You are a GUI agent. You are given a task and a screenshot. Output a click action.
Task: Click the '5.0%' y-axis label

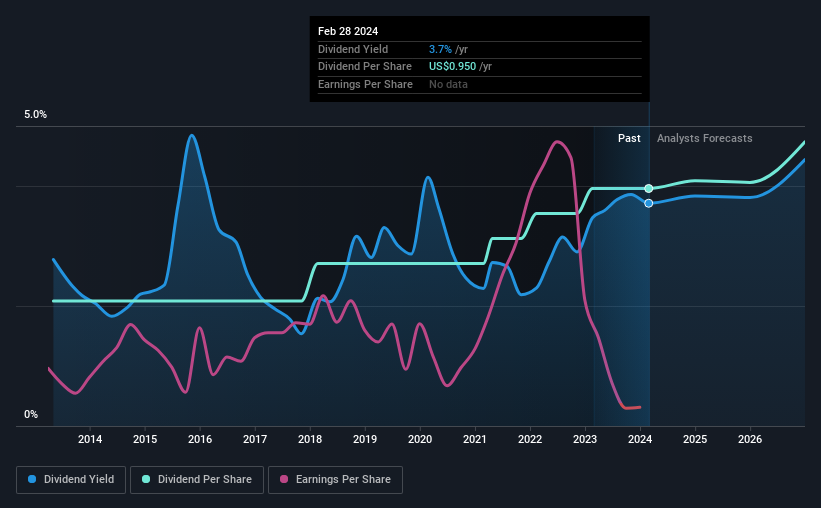point(35,115)
